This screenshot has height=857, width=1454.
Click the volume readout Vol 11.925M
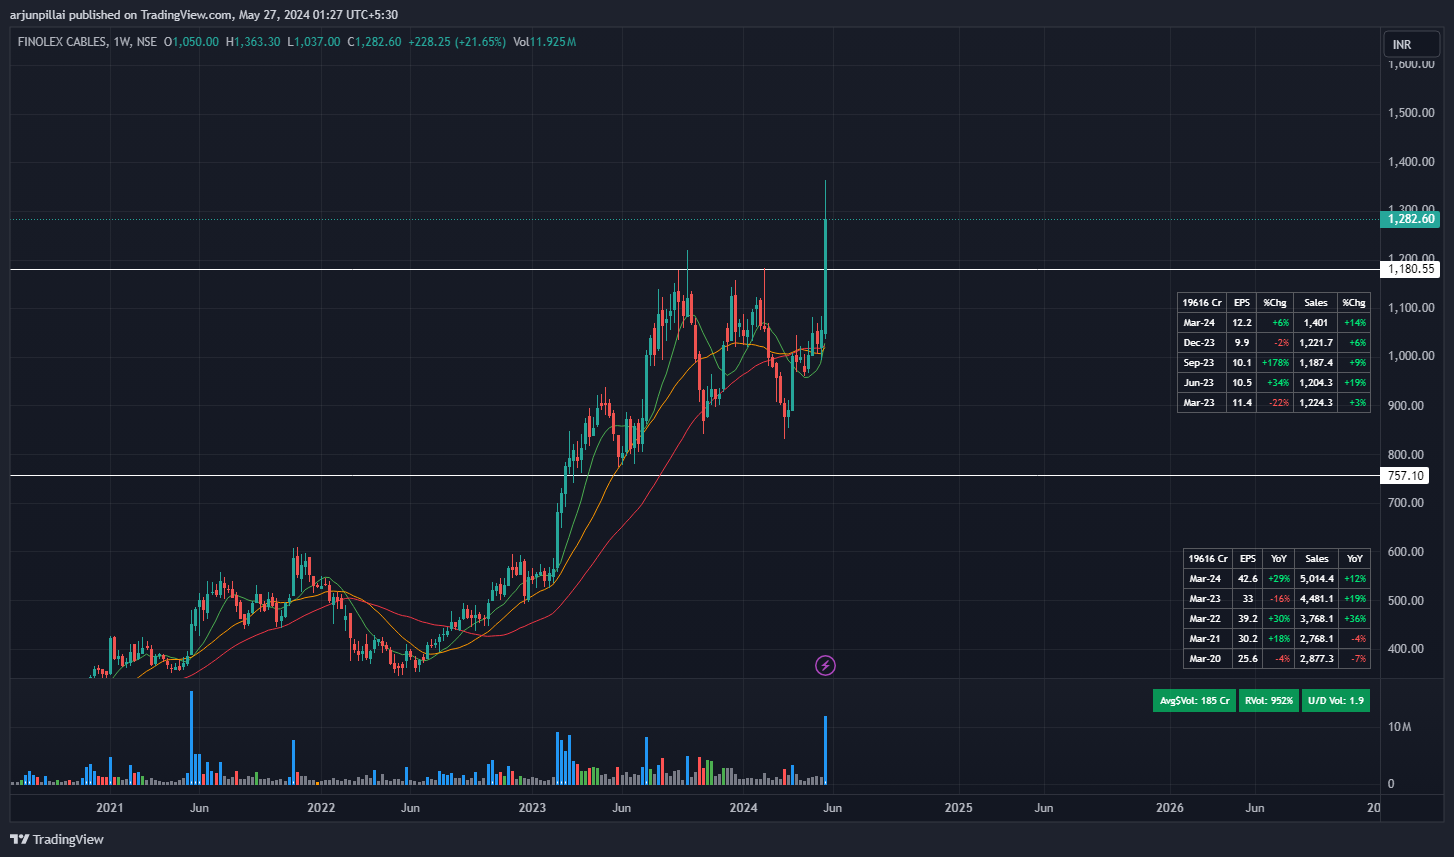(545, 42)
